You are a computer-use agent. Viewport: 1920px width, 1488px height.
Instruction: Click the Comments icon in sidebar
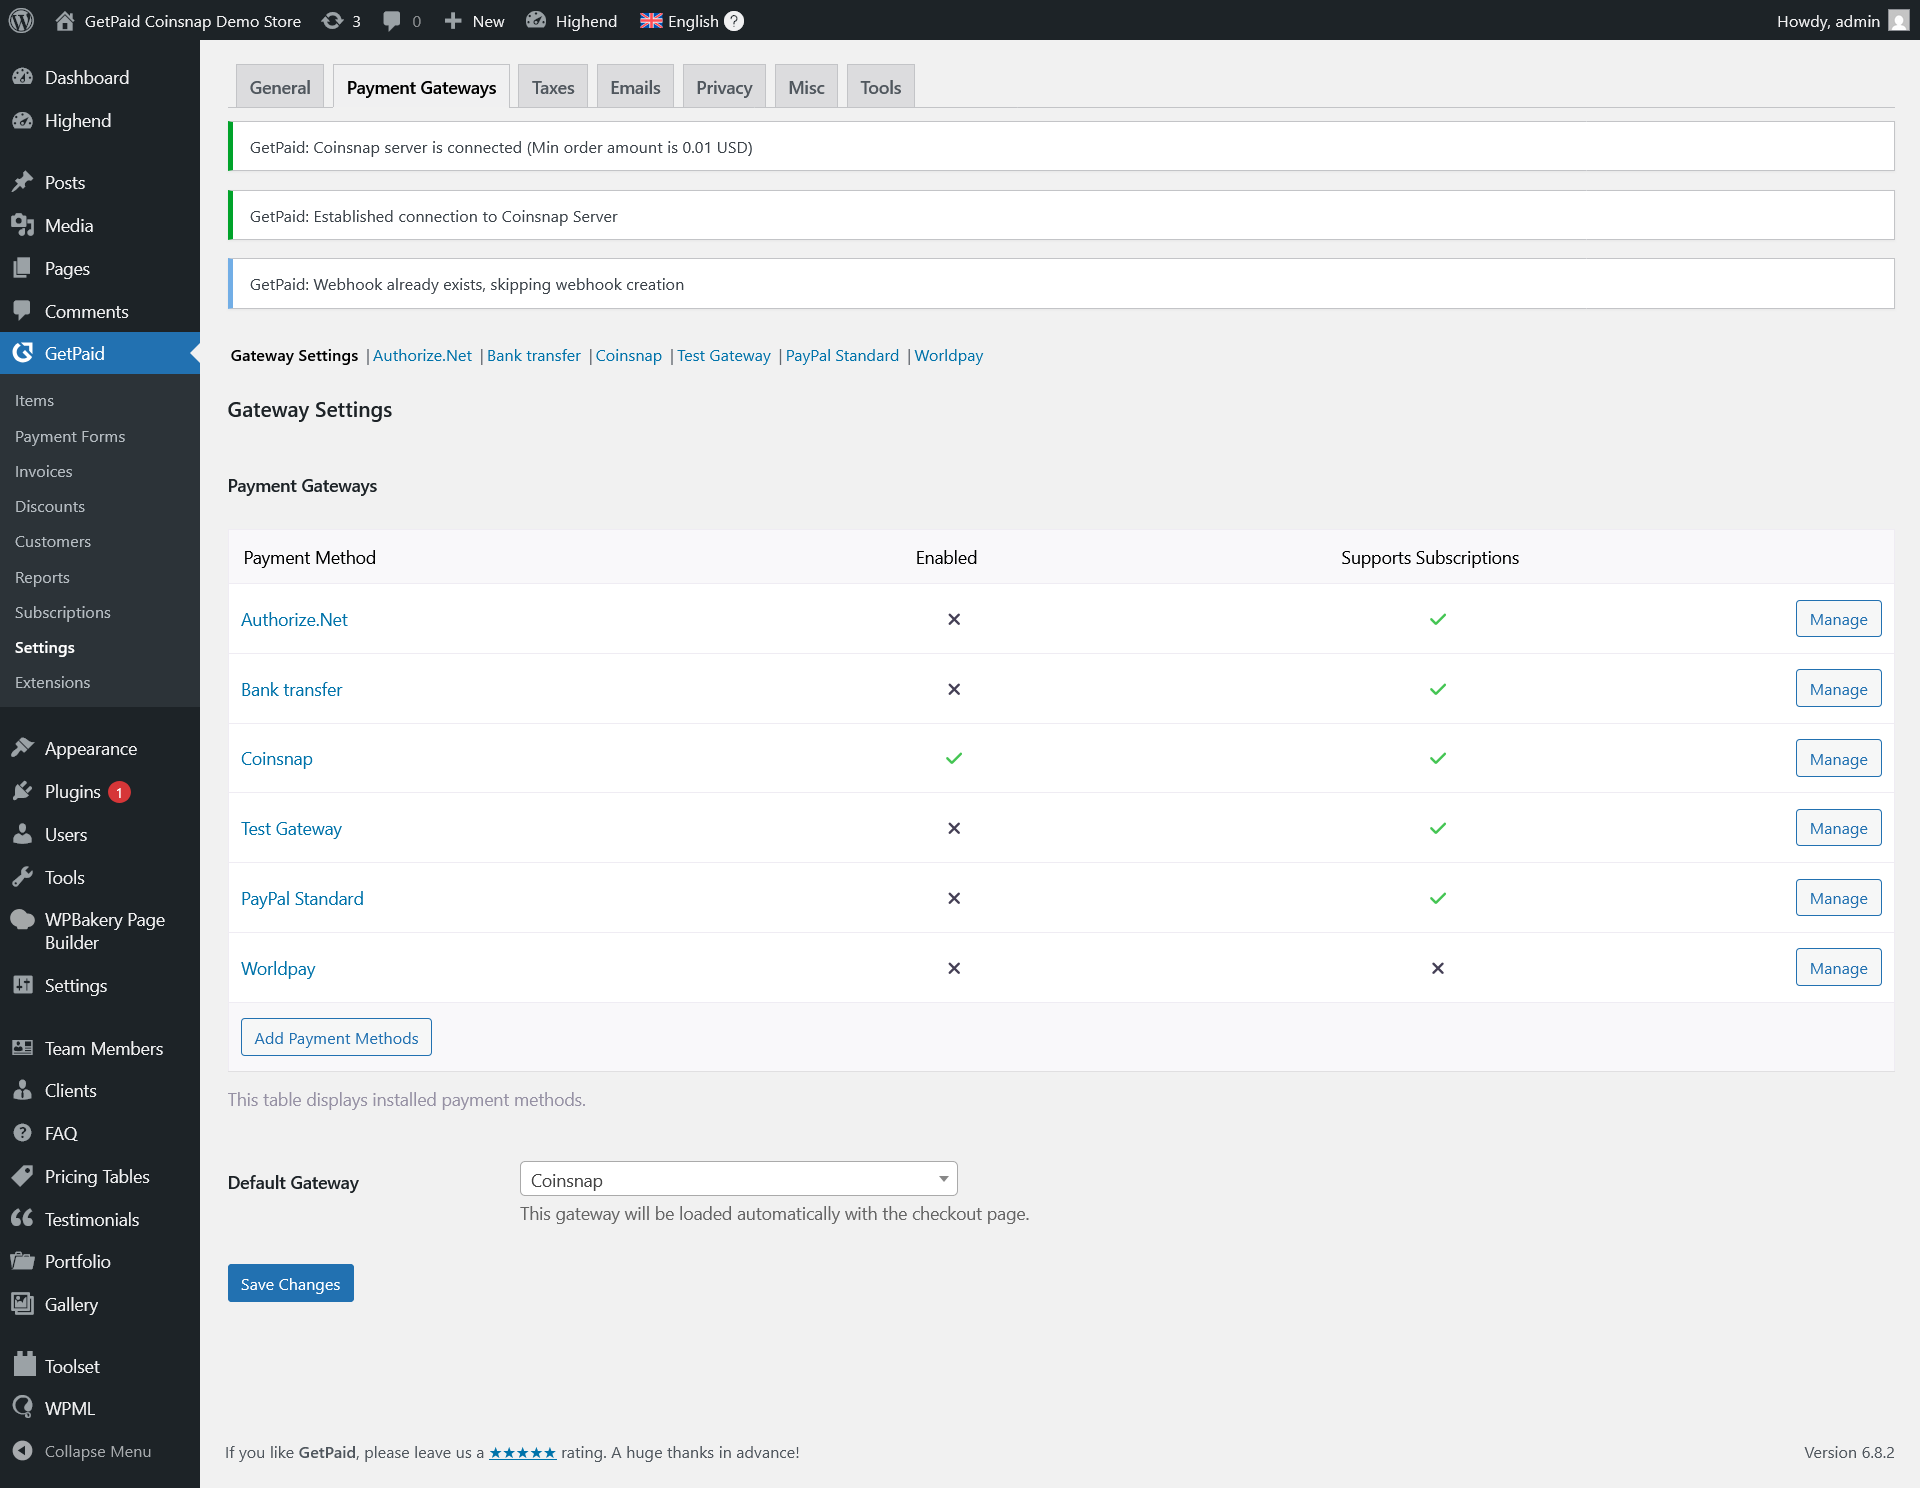tap(22, 311)
